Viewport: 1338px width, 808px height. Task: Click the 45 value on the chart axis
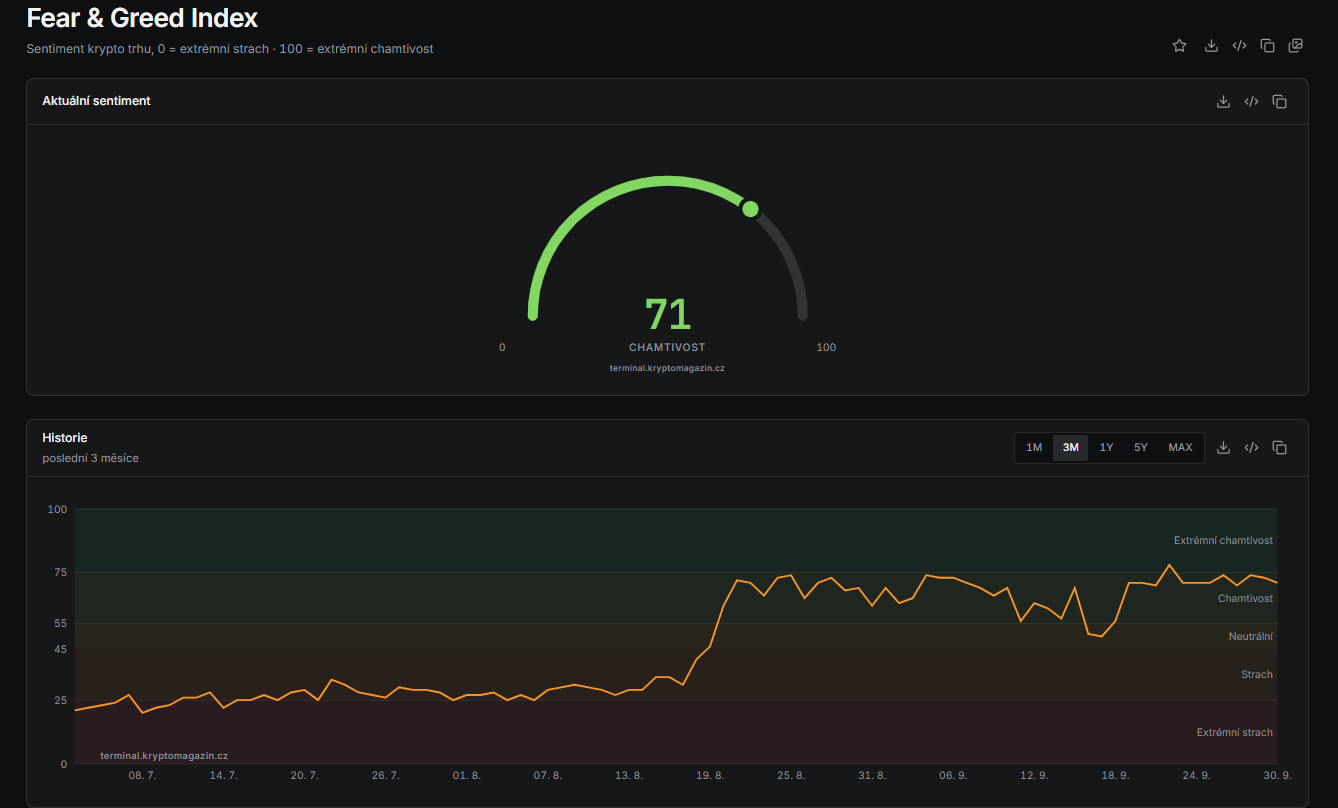pyautogui.click(x=60, y=649)
